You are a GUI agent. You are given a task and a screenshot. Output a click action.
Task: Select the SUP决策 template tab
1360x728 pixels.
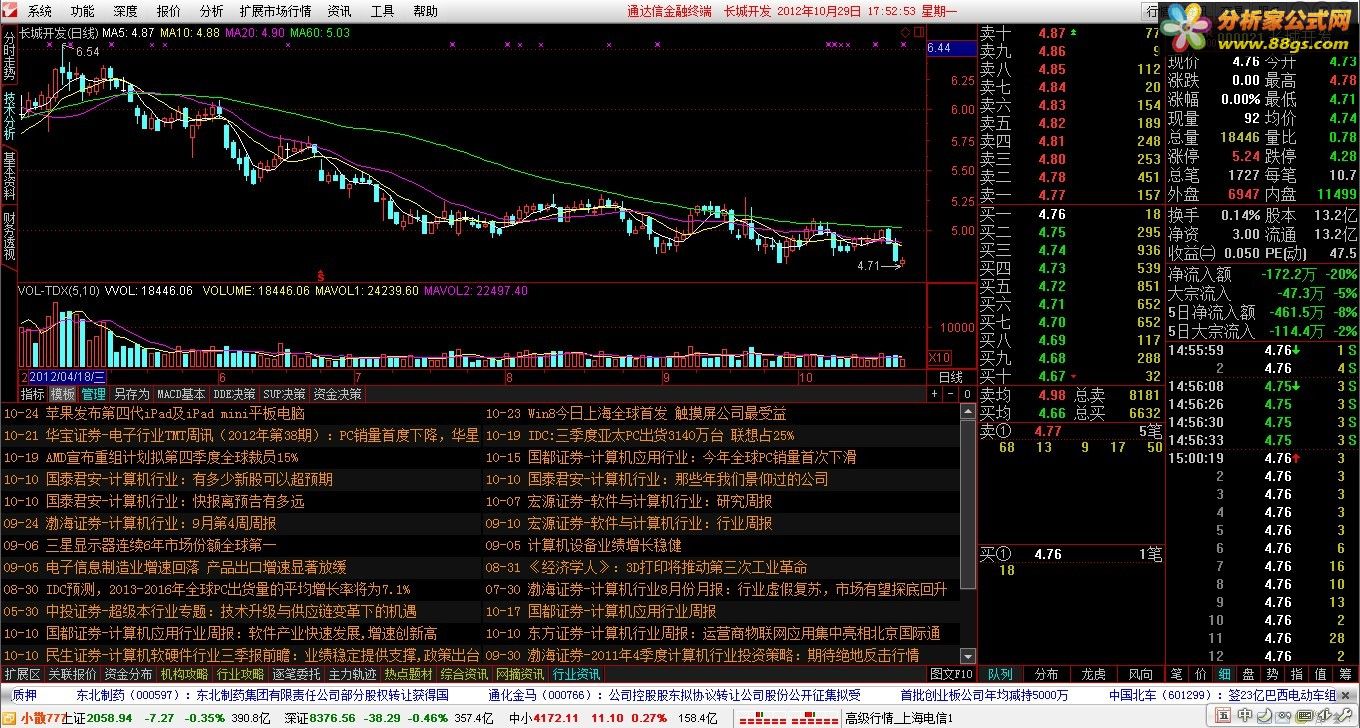284,394
